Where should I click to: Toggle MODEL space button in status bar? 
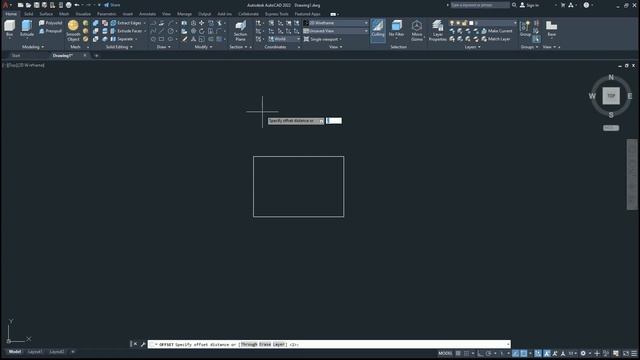click(445, 353)
